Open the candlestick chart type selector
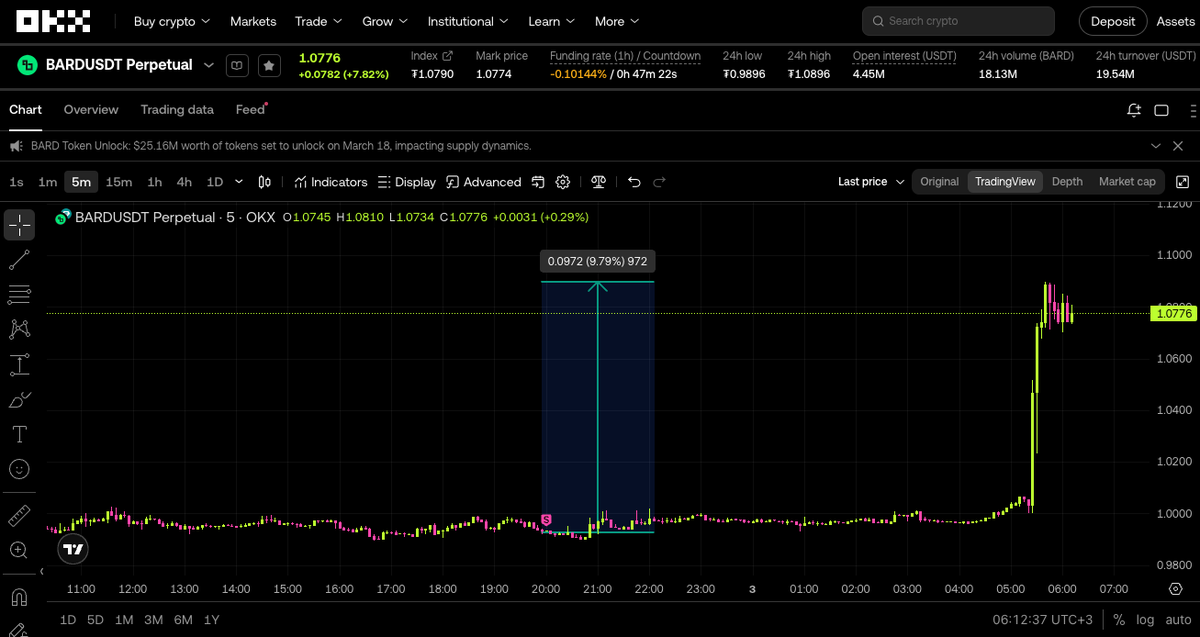This screenshot has height=637, width=1200. (265, 182)
